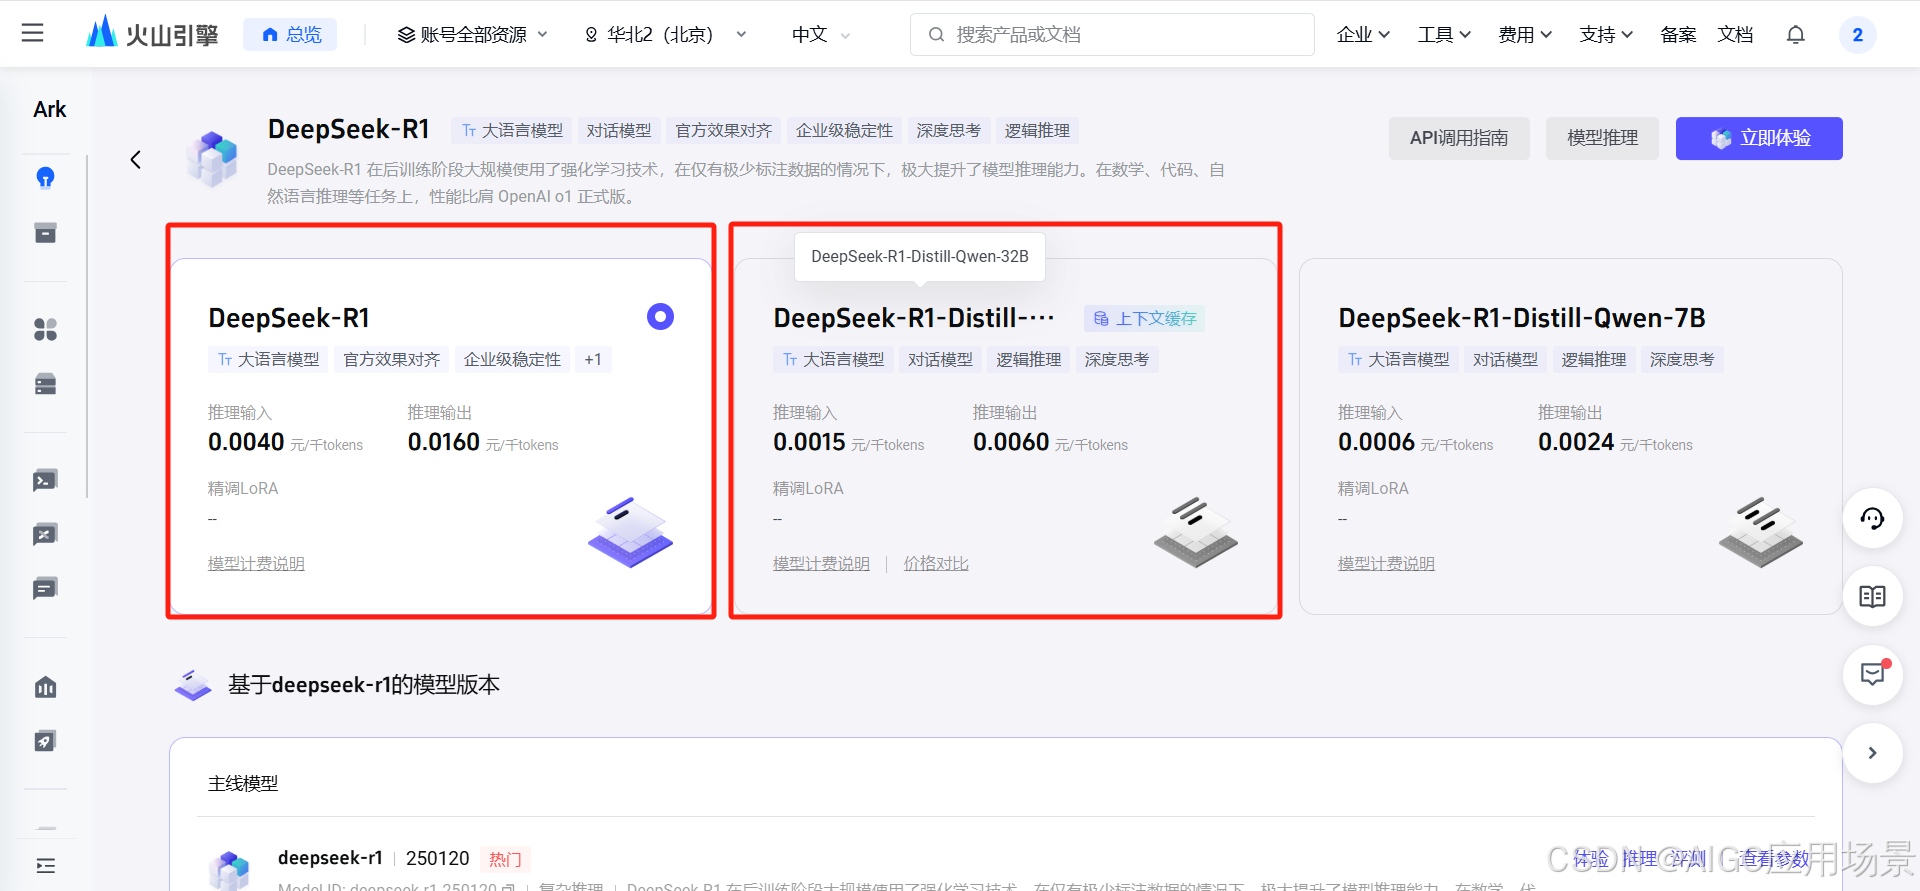Viewport: 1920px width, 891px height.
Task: Click the 立即体验 button
Action: 1759,138
